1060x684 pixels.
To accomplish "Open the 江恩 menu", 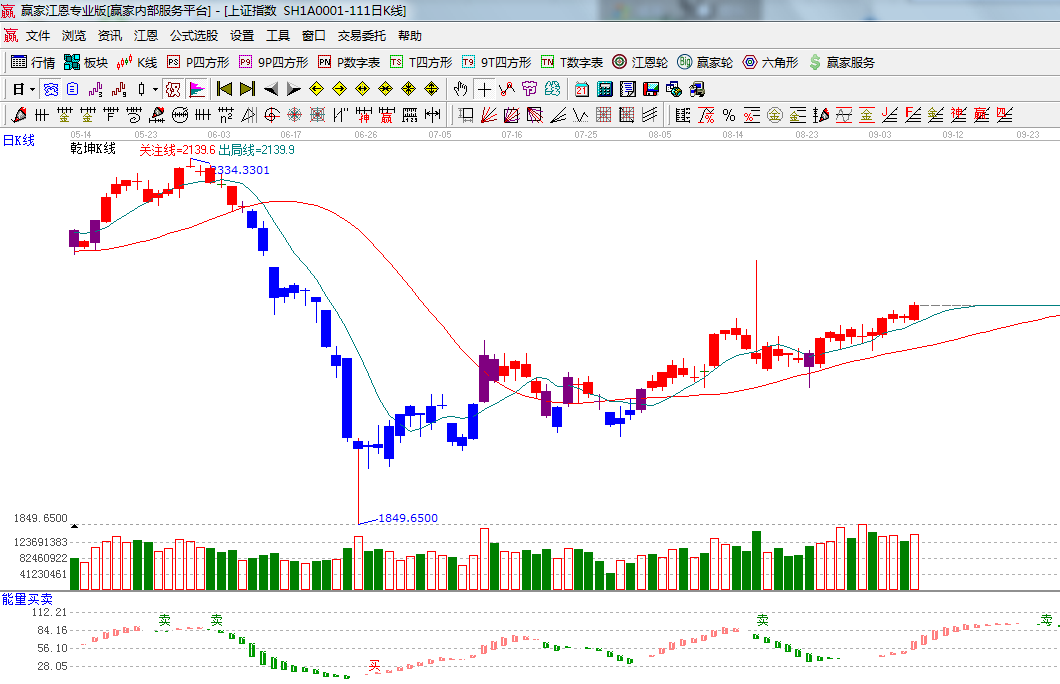I will [146, 35].
